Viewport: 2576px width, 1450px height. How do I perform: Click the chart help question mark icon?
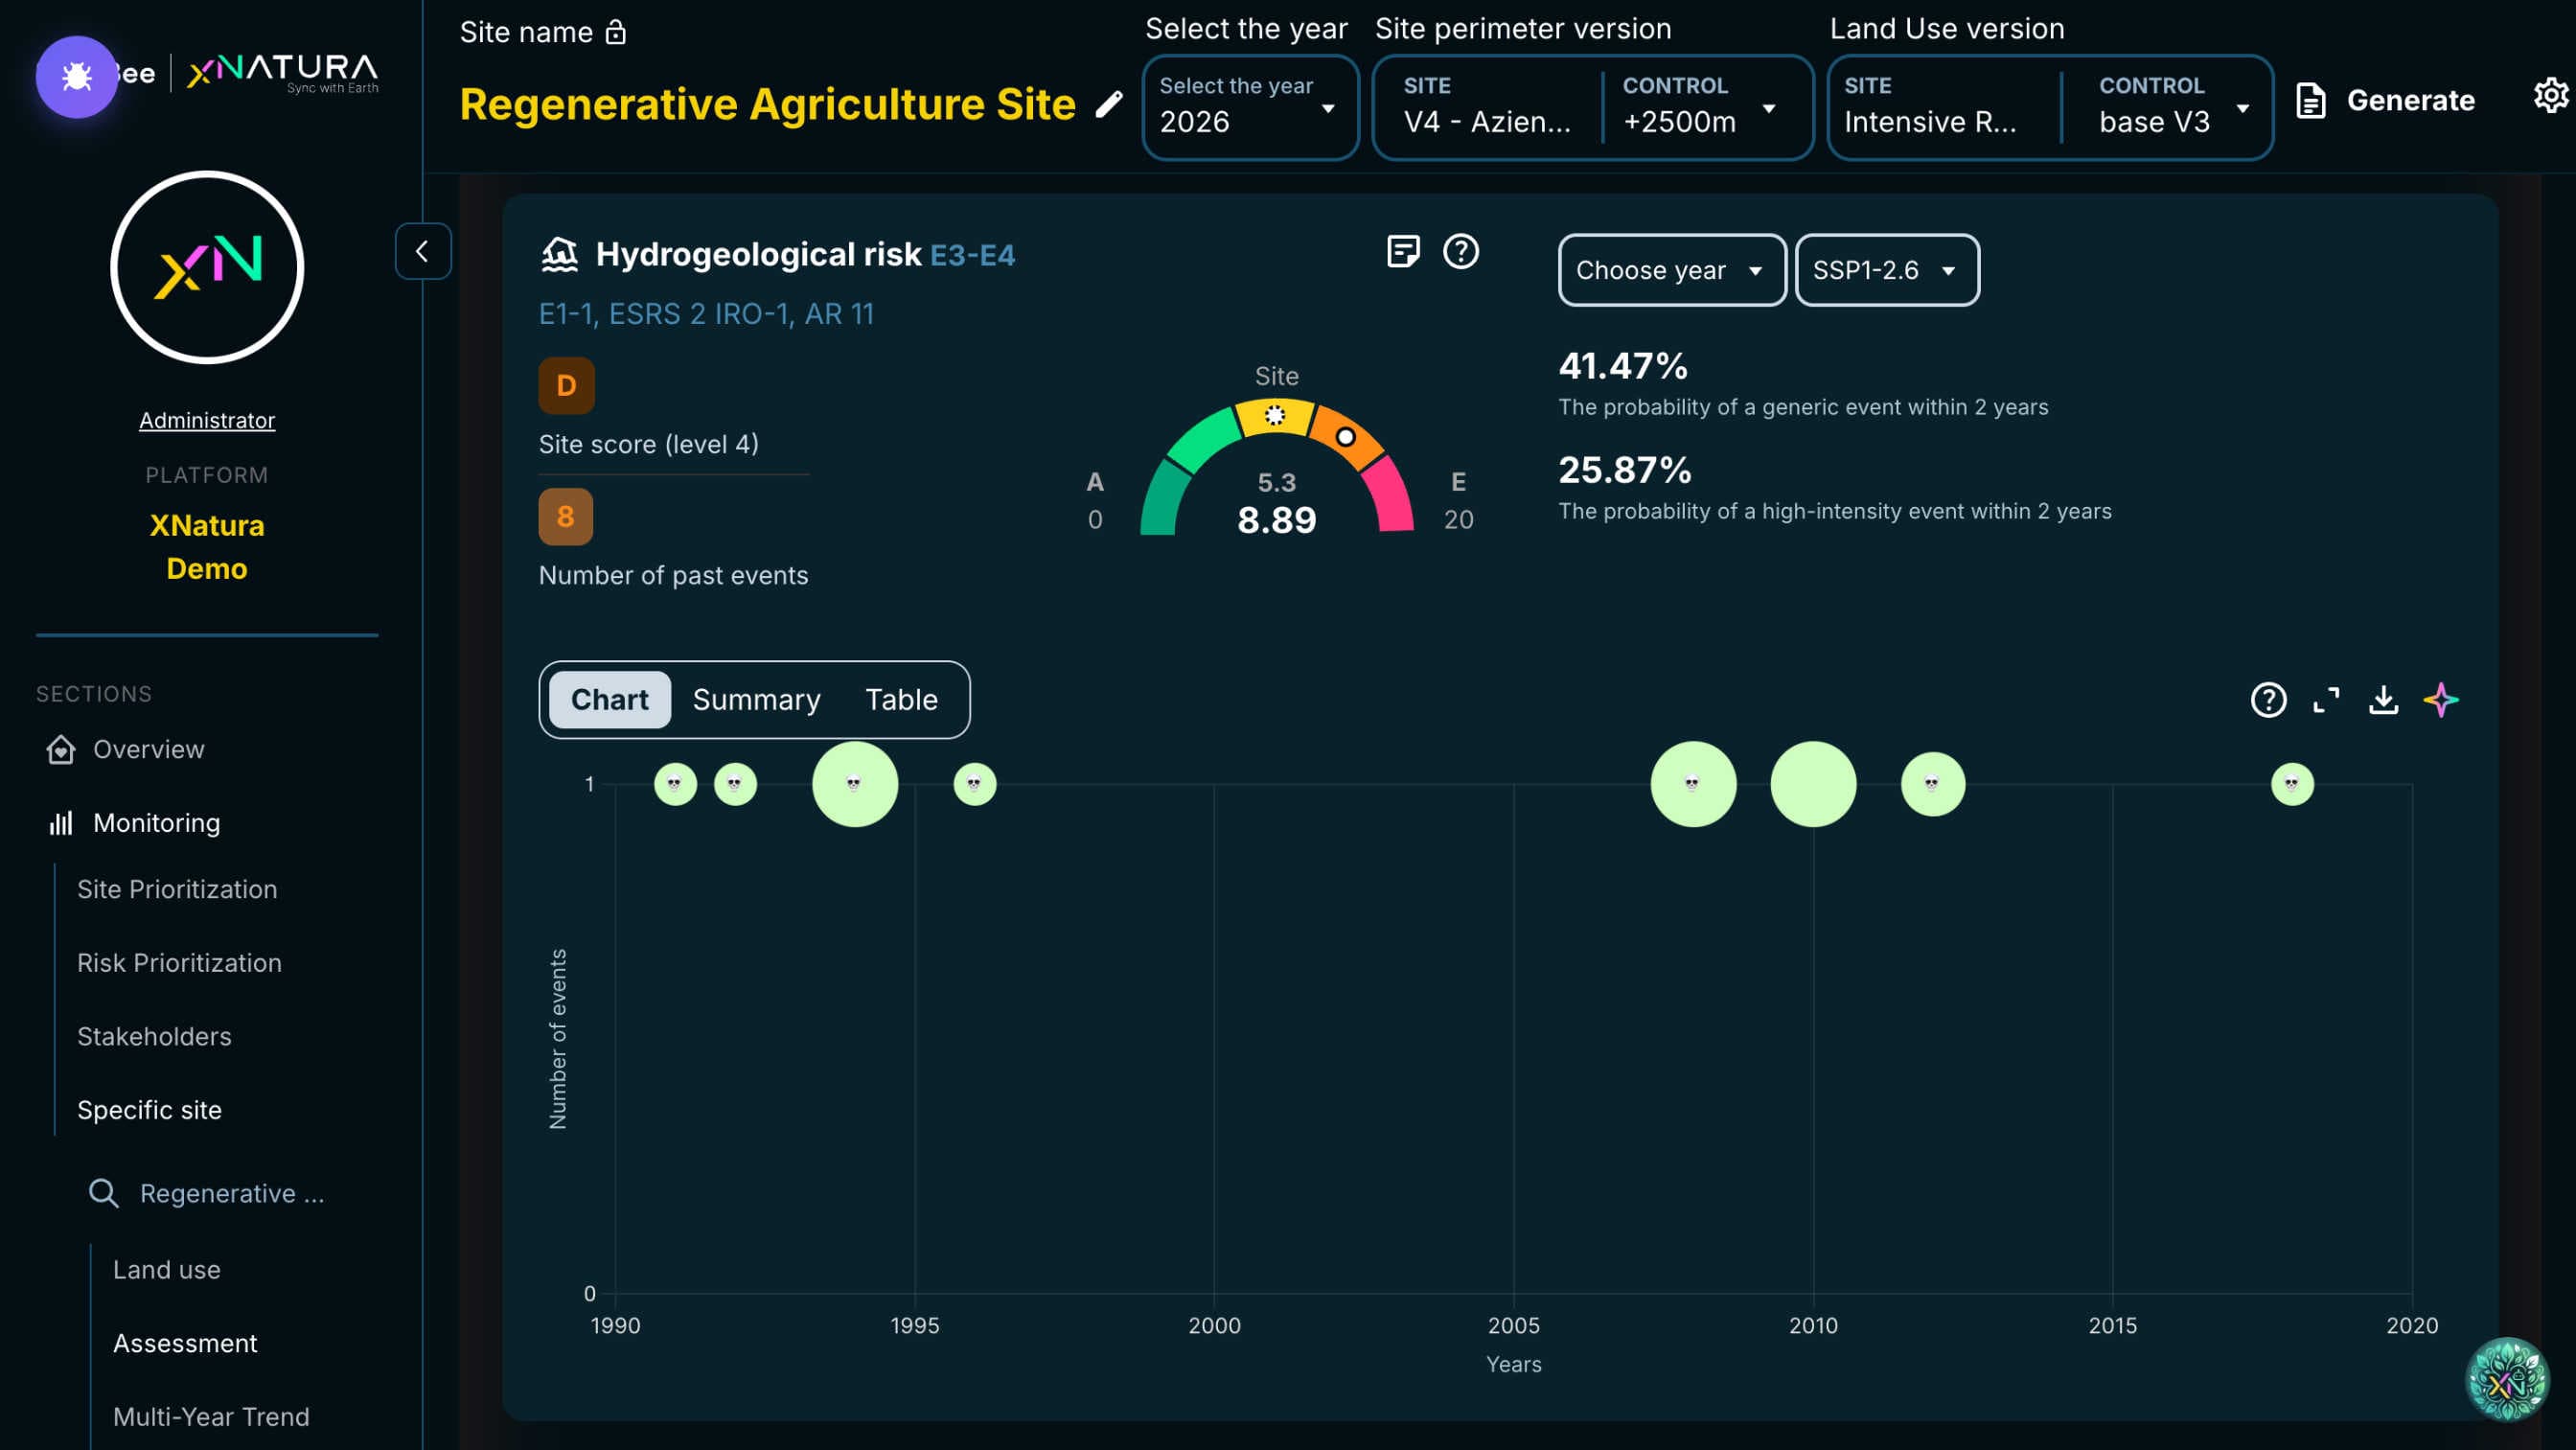2268,699
